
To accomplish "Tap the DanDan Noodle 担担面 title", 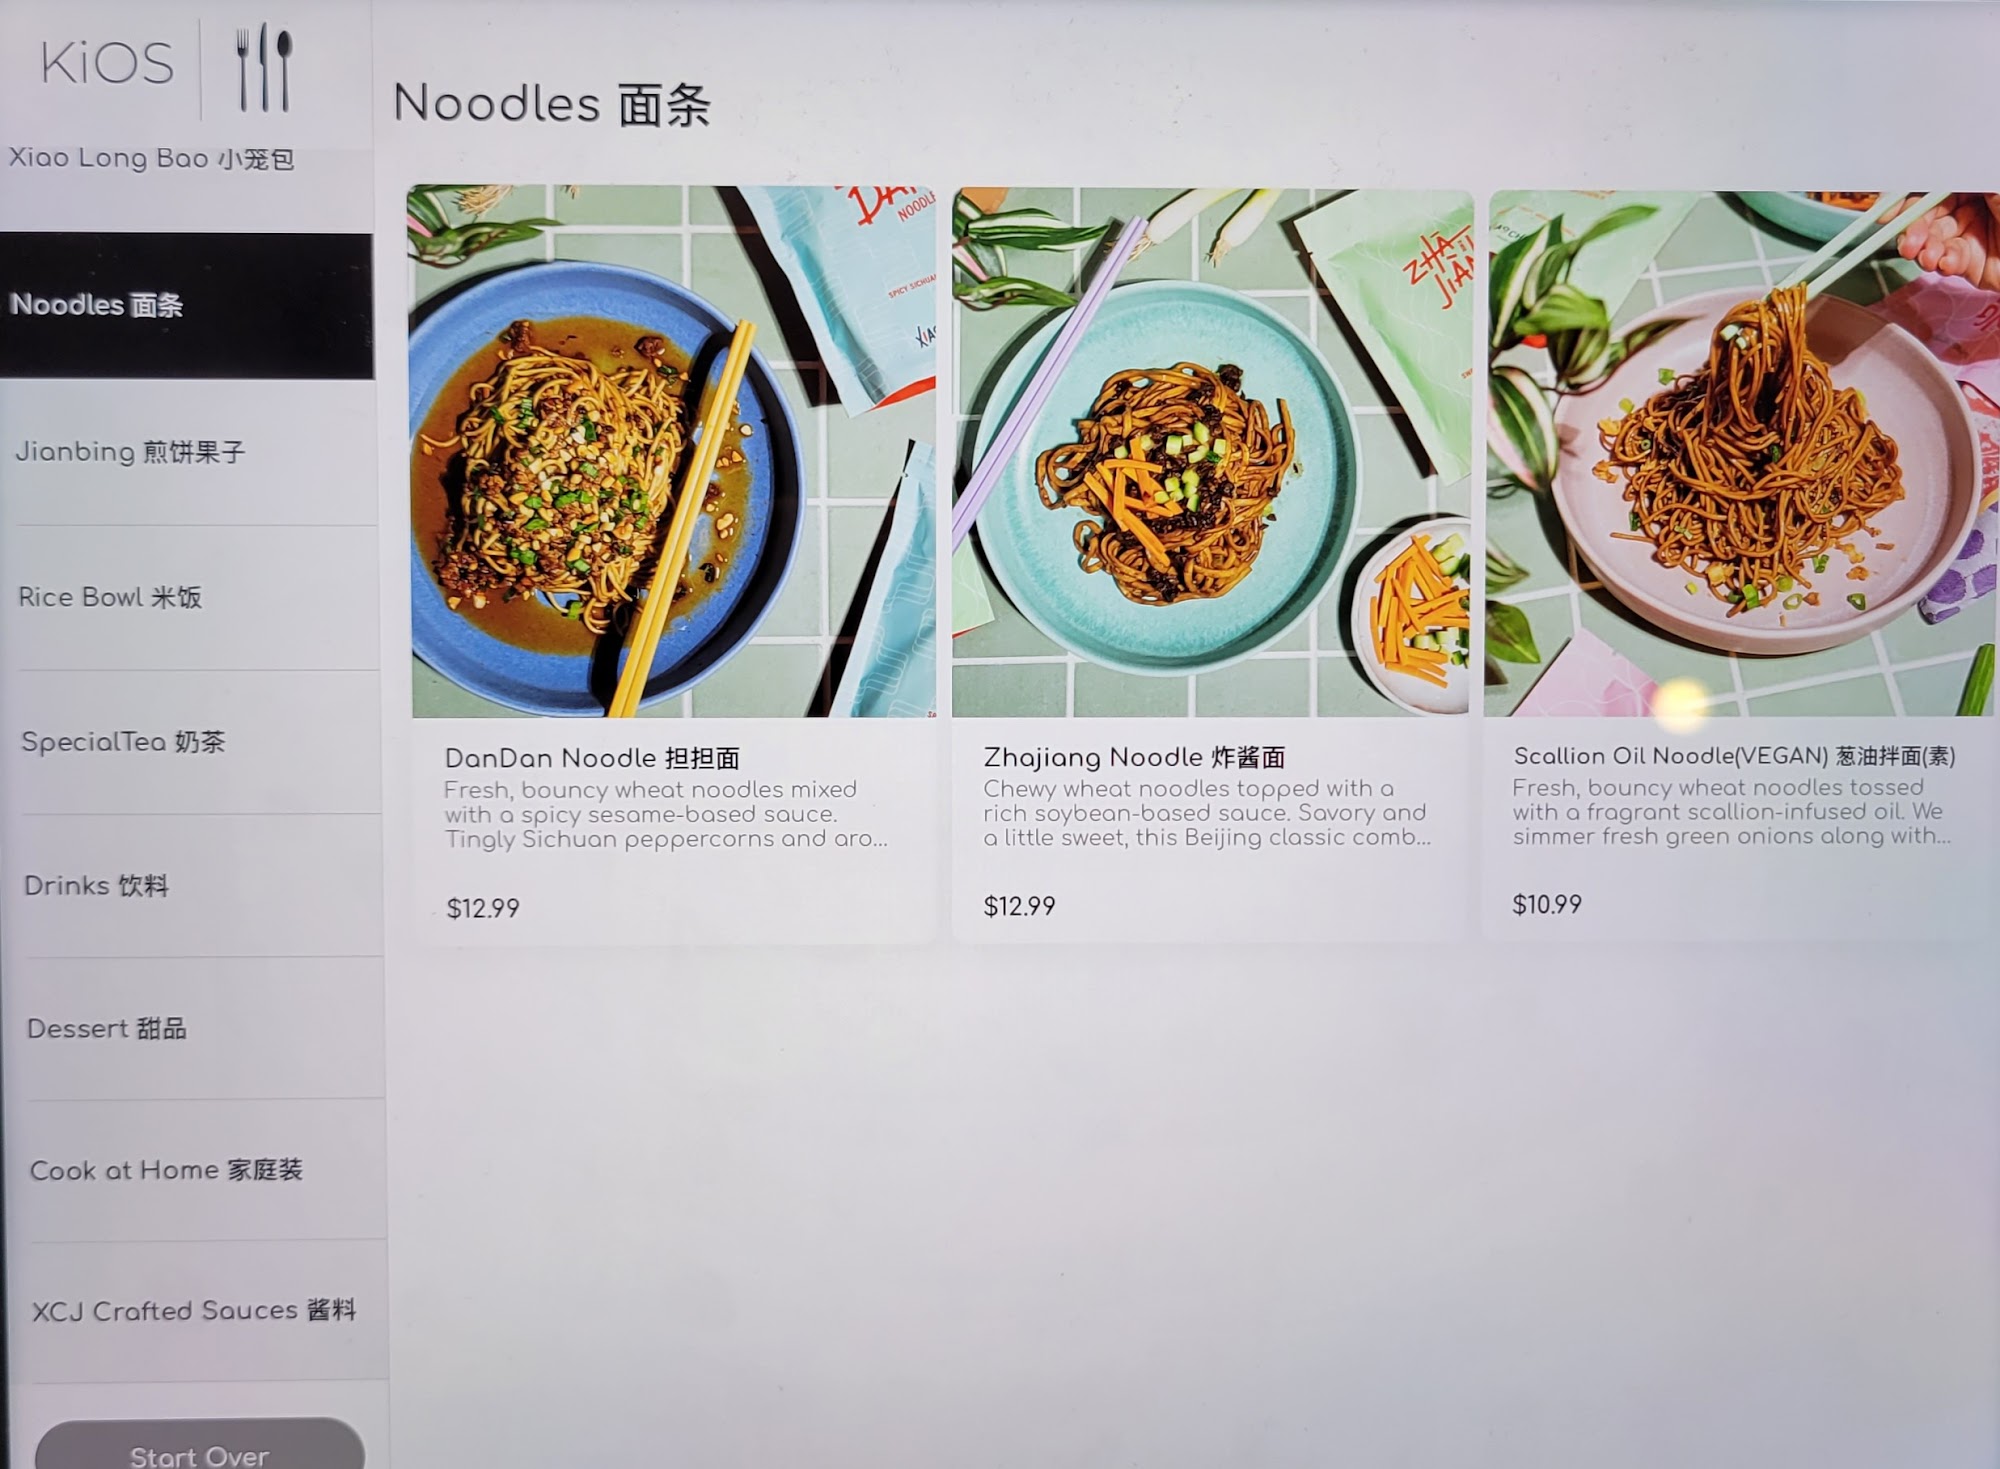I will pyautogui.click(x=592, y=758).
